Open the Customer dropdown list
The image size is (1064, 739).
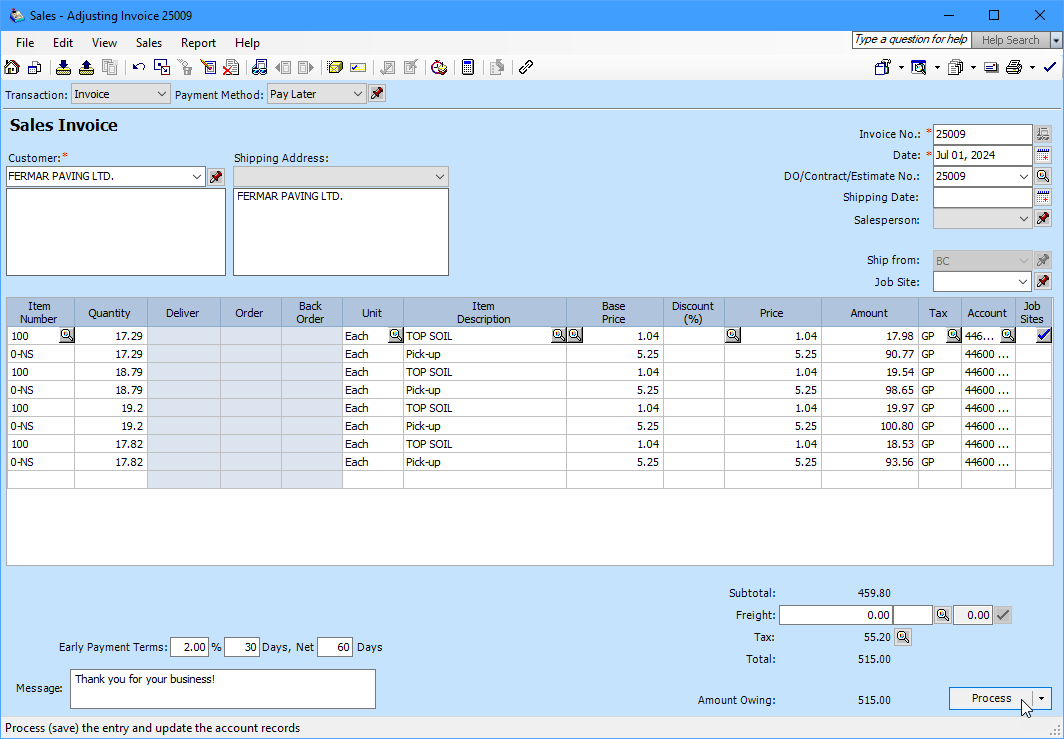tap(196, 177)
